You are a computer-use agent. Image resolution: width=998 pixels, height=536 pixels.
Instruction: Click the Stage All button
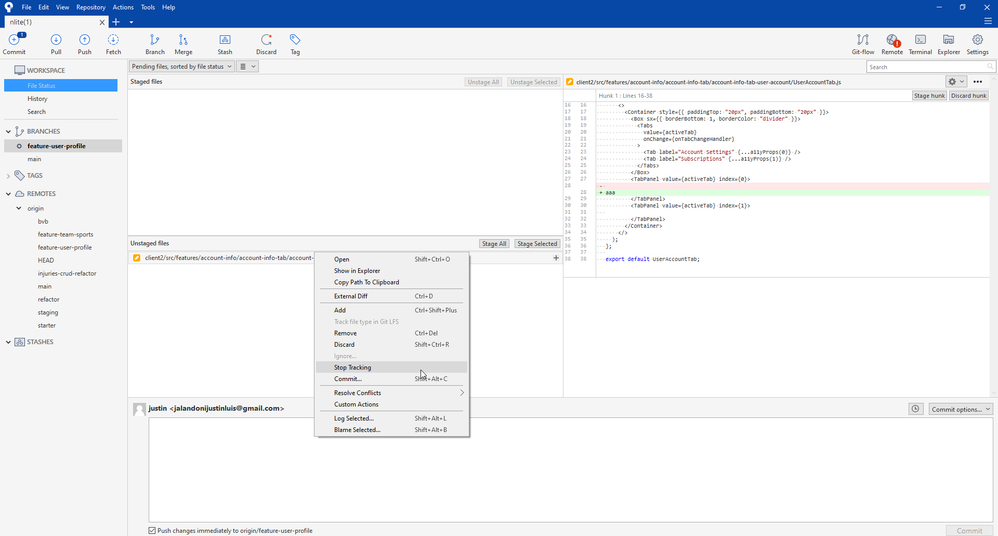pos(494,244)
